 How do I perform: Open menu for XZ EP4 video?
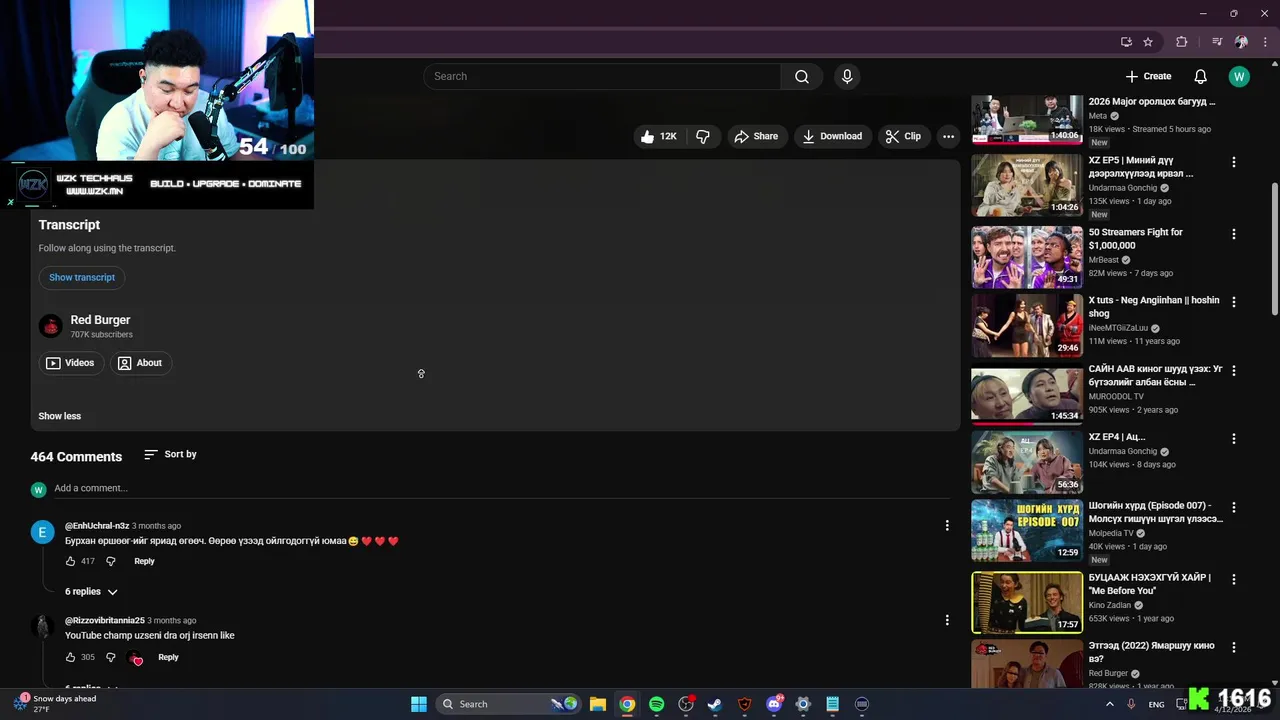point(1233,439)
